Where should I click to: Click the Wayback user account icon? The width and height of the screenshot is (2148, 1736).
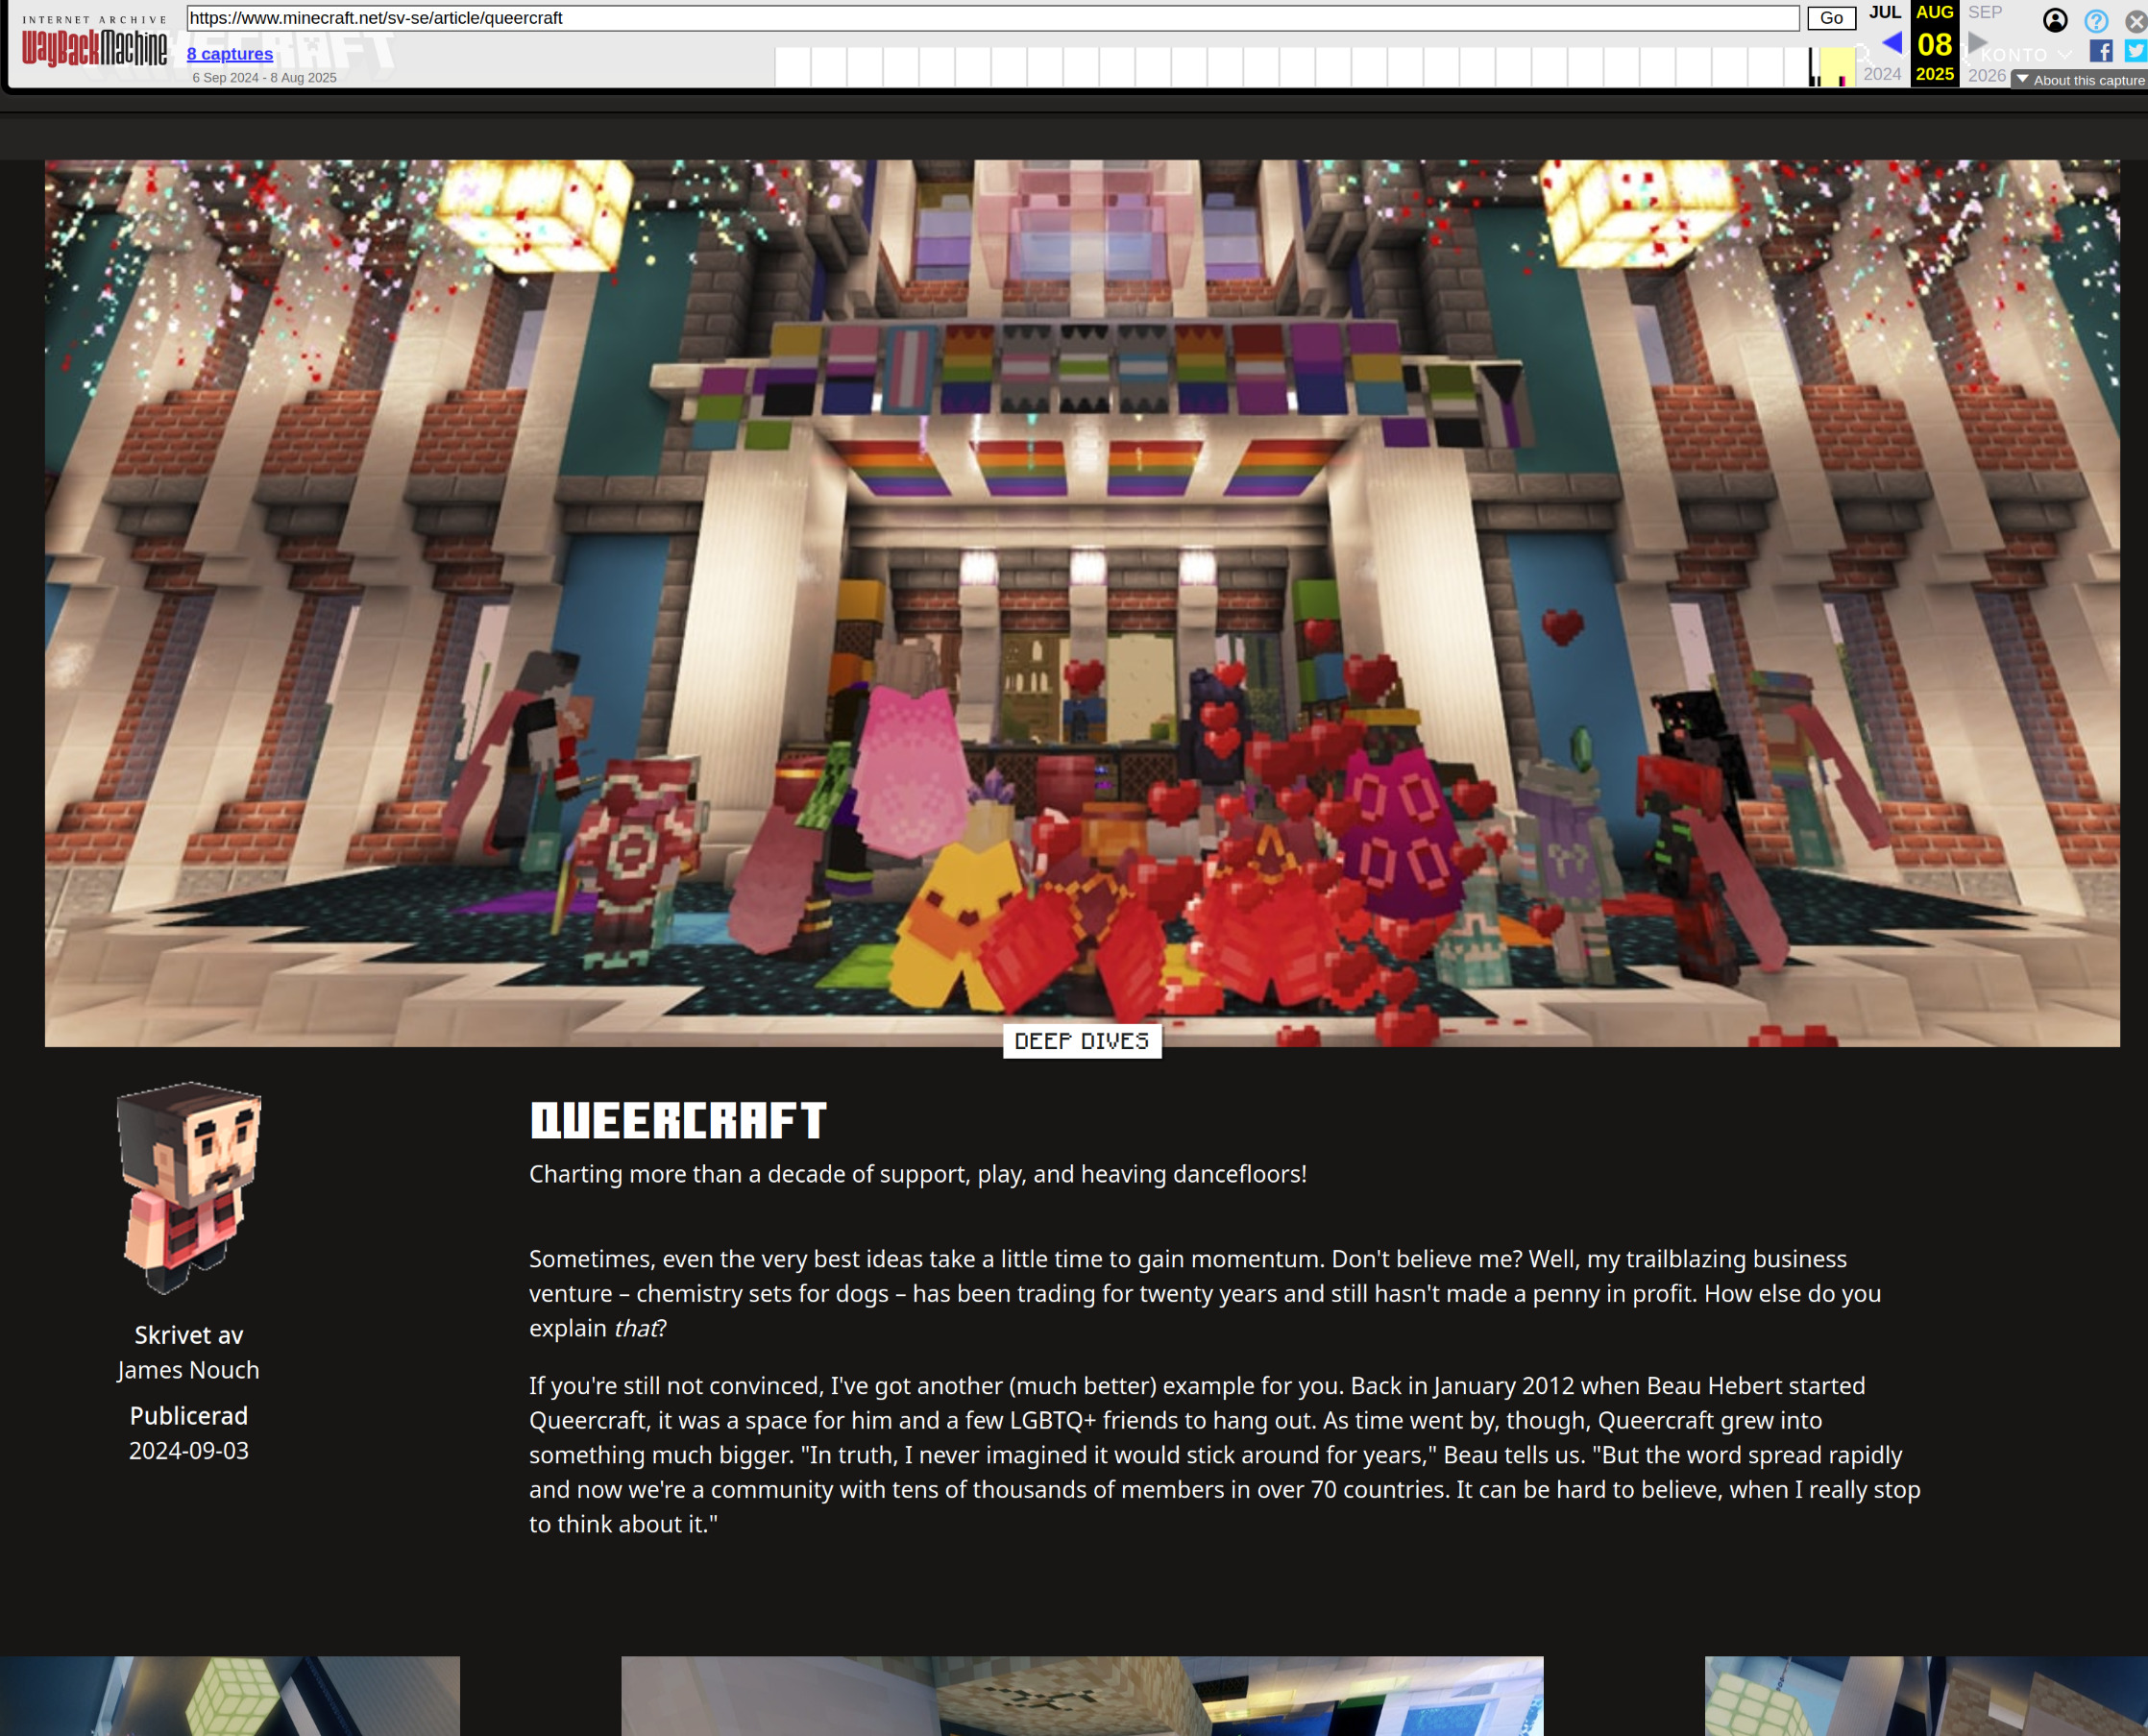2055,21
